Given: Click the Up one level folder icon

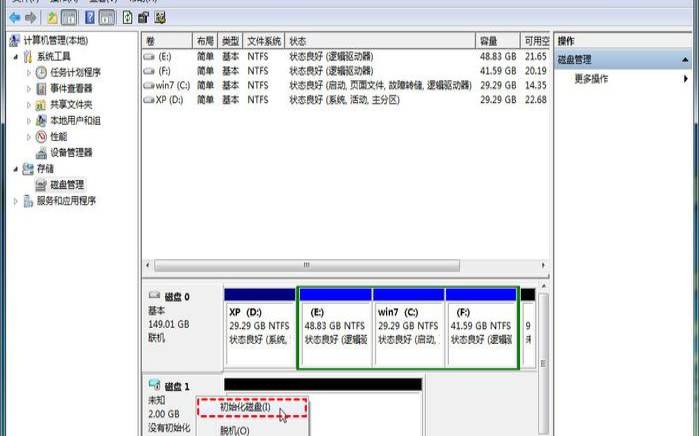Looking at the screenshot, I should tap(53, 18).
